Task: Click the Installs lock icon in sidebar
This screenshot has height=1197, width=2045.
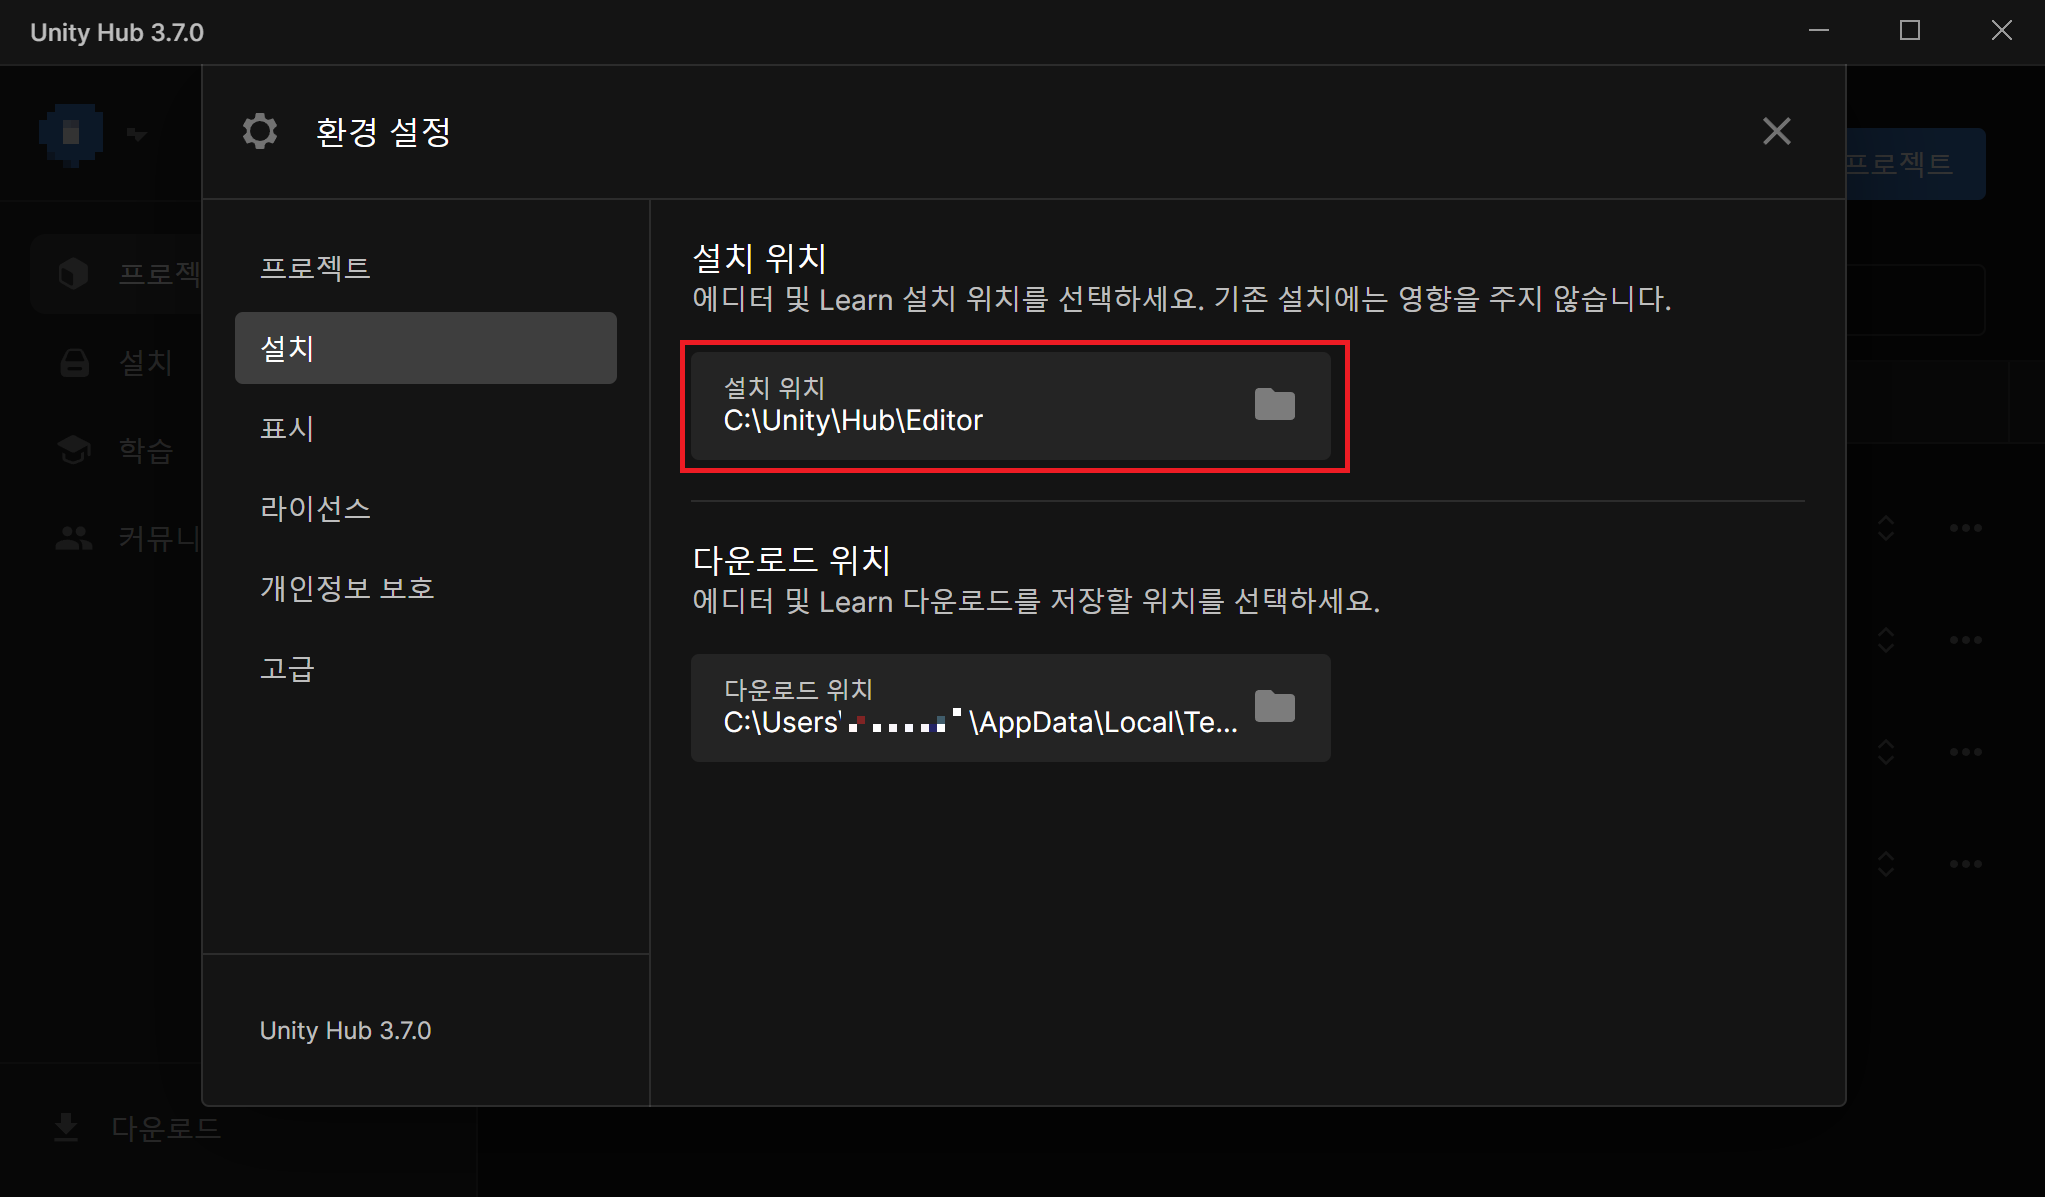Action: [x=74, y=362]
